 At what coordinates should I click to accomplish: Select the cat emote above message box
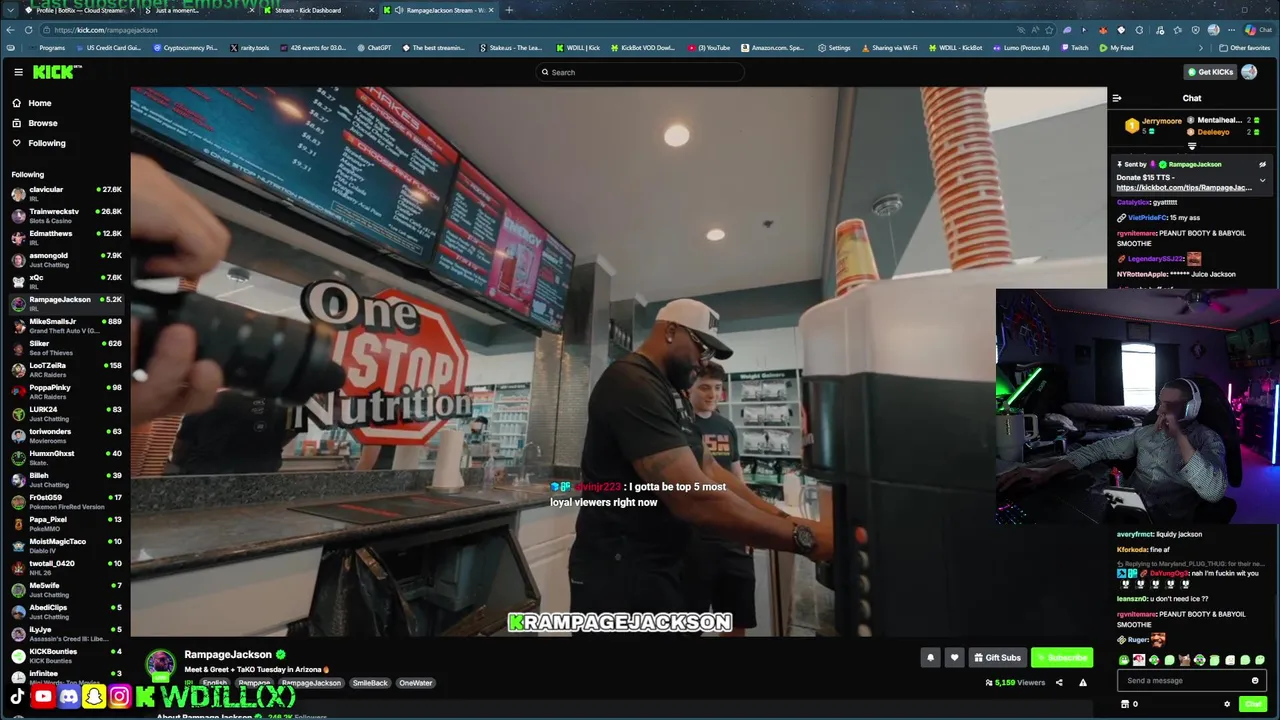[x=1184, y=660]
